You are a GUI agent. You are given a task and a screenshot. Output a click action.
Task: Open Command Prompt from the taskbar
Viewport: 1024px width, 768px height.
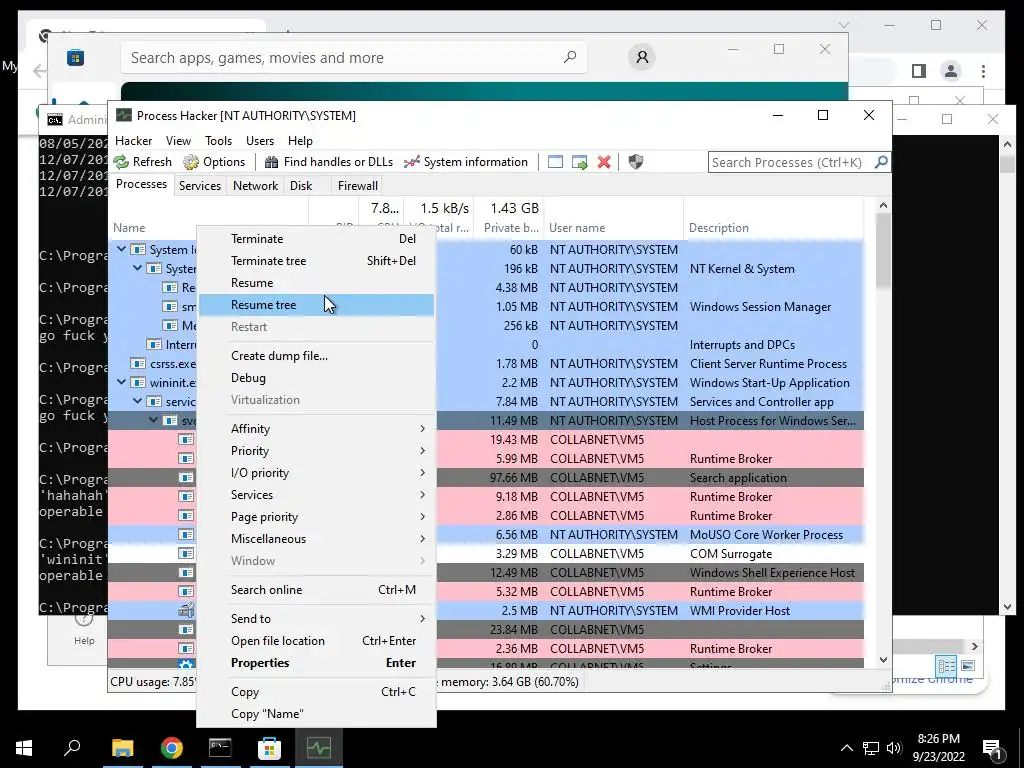pos(220,748)
